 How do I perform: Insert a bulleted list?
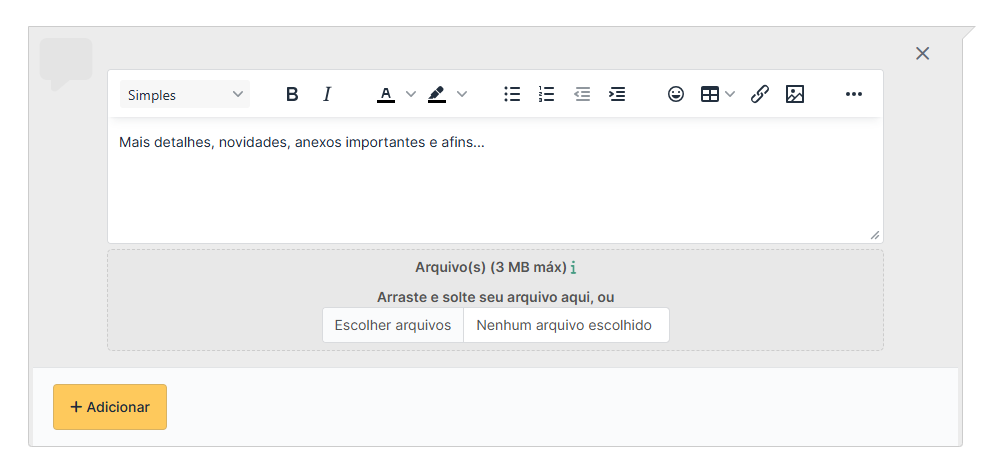tap(512, 94)
